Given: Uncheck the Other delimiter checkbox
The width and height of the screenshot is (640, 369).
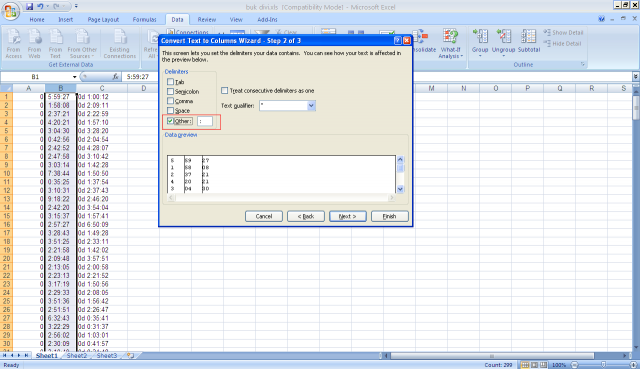Looking at the screenshot, I should [x=170, y=121].
